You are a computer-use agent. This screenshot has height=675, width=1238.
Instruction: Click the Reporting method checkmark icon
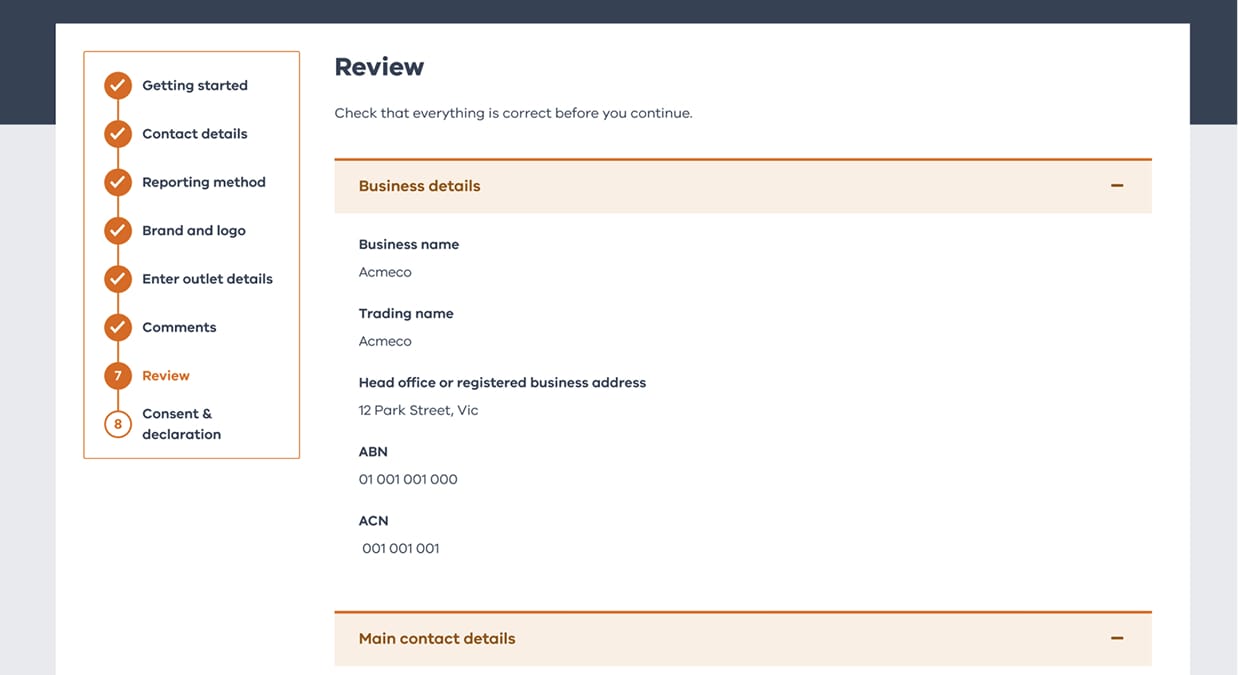click(x=118, y=182)
